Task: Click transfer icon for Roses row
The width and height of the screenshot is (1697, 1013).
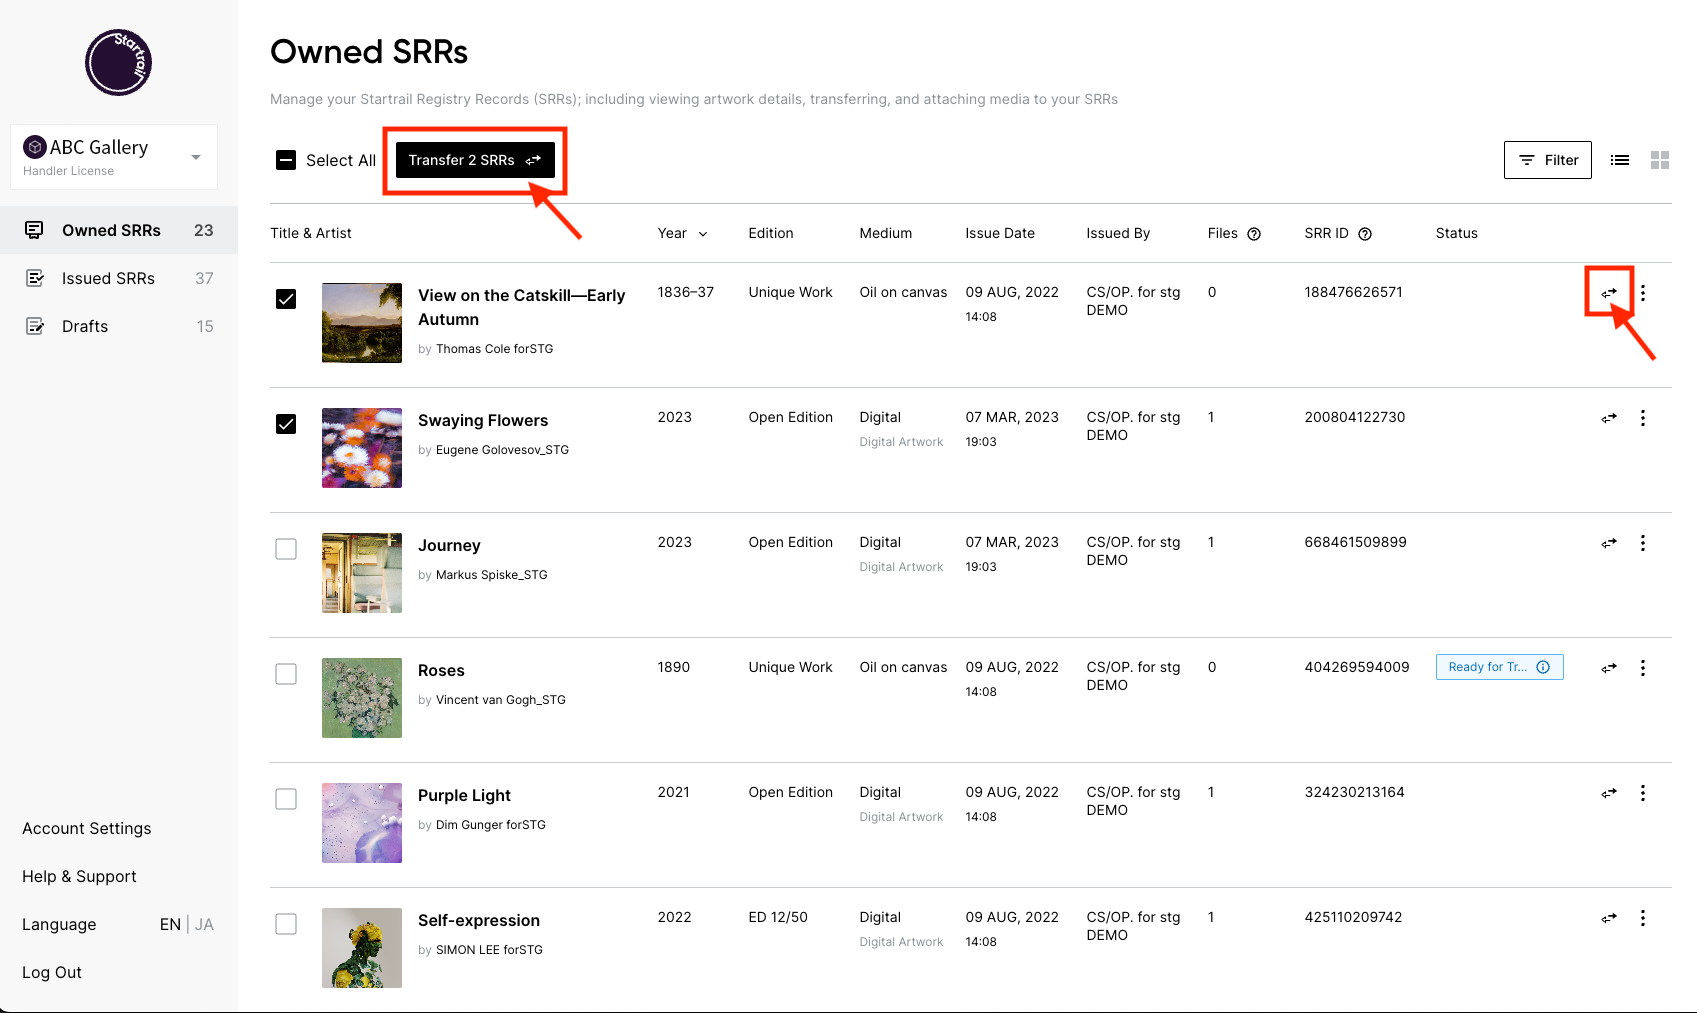Action: (1609, 668)
